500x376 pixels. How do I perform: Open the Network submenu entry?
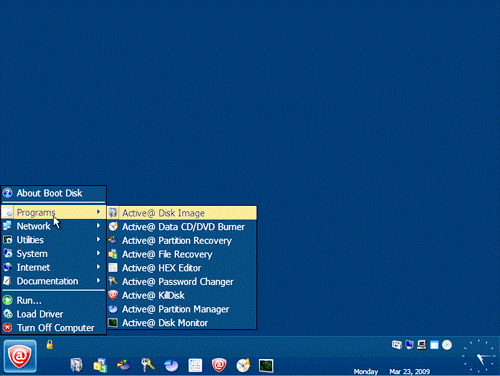point(54,226)
